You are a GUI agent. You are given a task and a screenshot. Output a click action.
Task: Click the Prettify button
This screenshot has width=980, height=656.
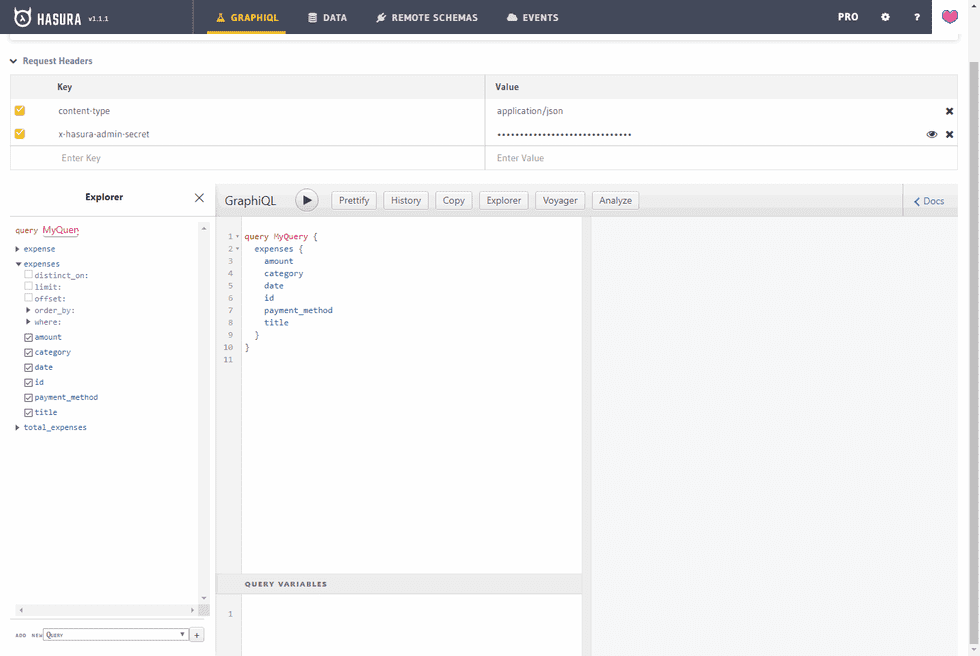pyautogui.click(x=354, y=200)
